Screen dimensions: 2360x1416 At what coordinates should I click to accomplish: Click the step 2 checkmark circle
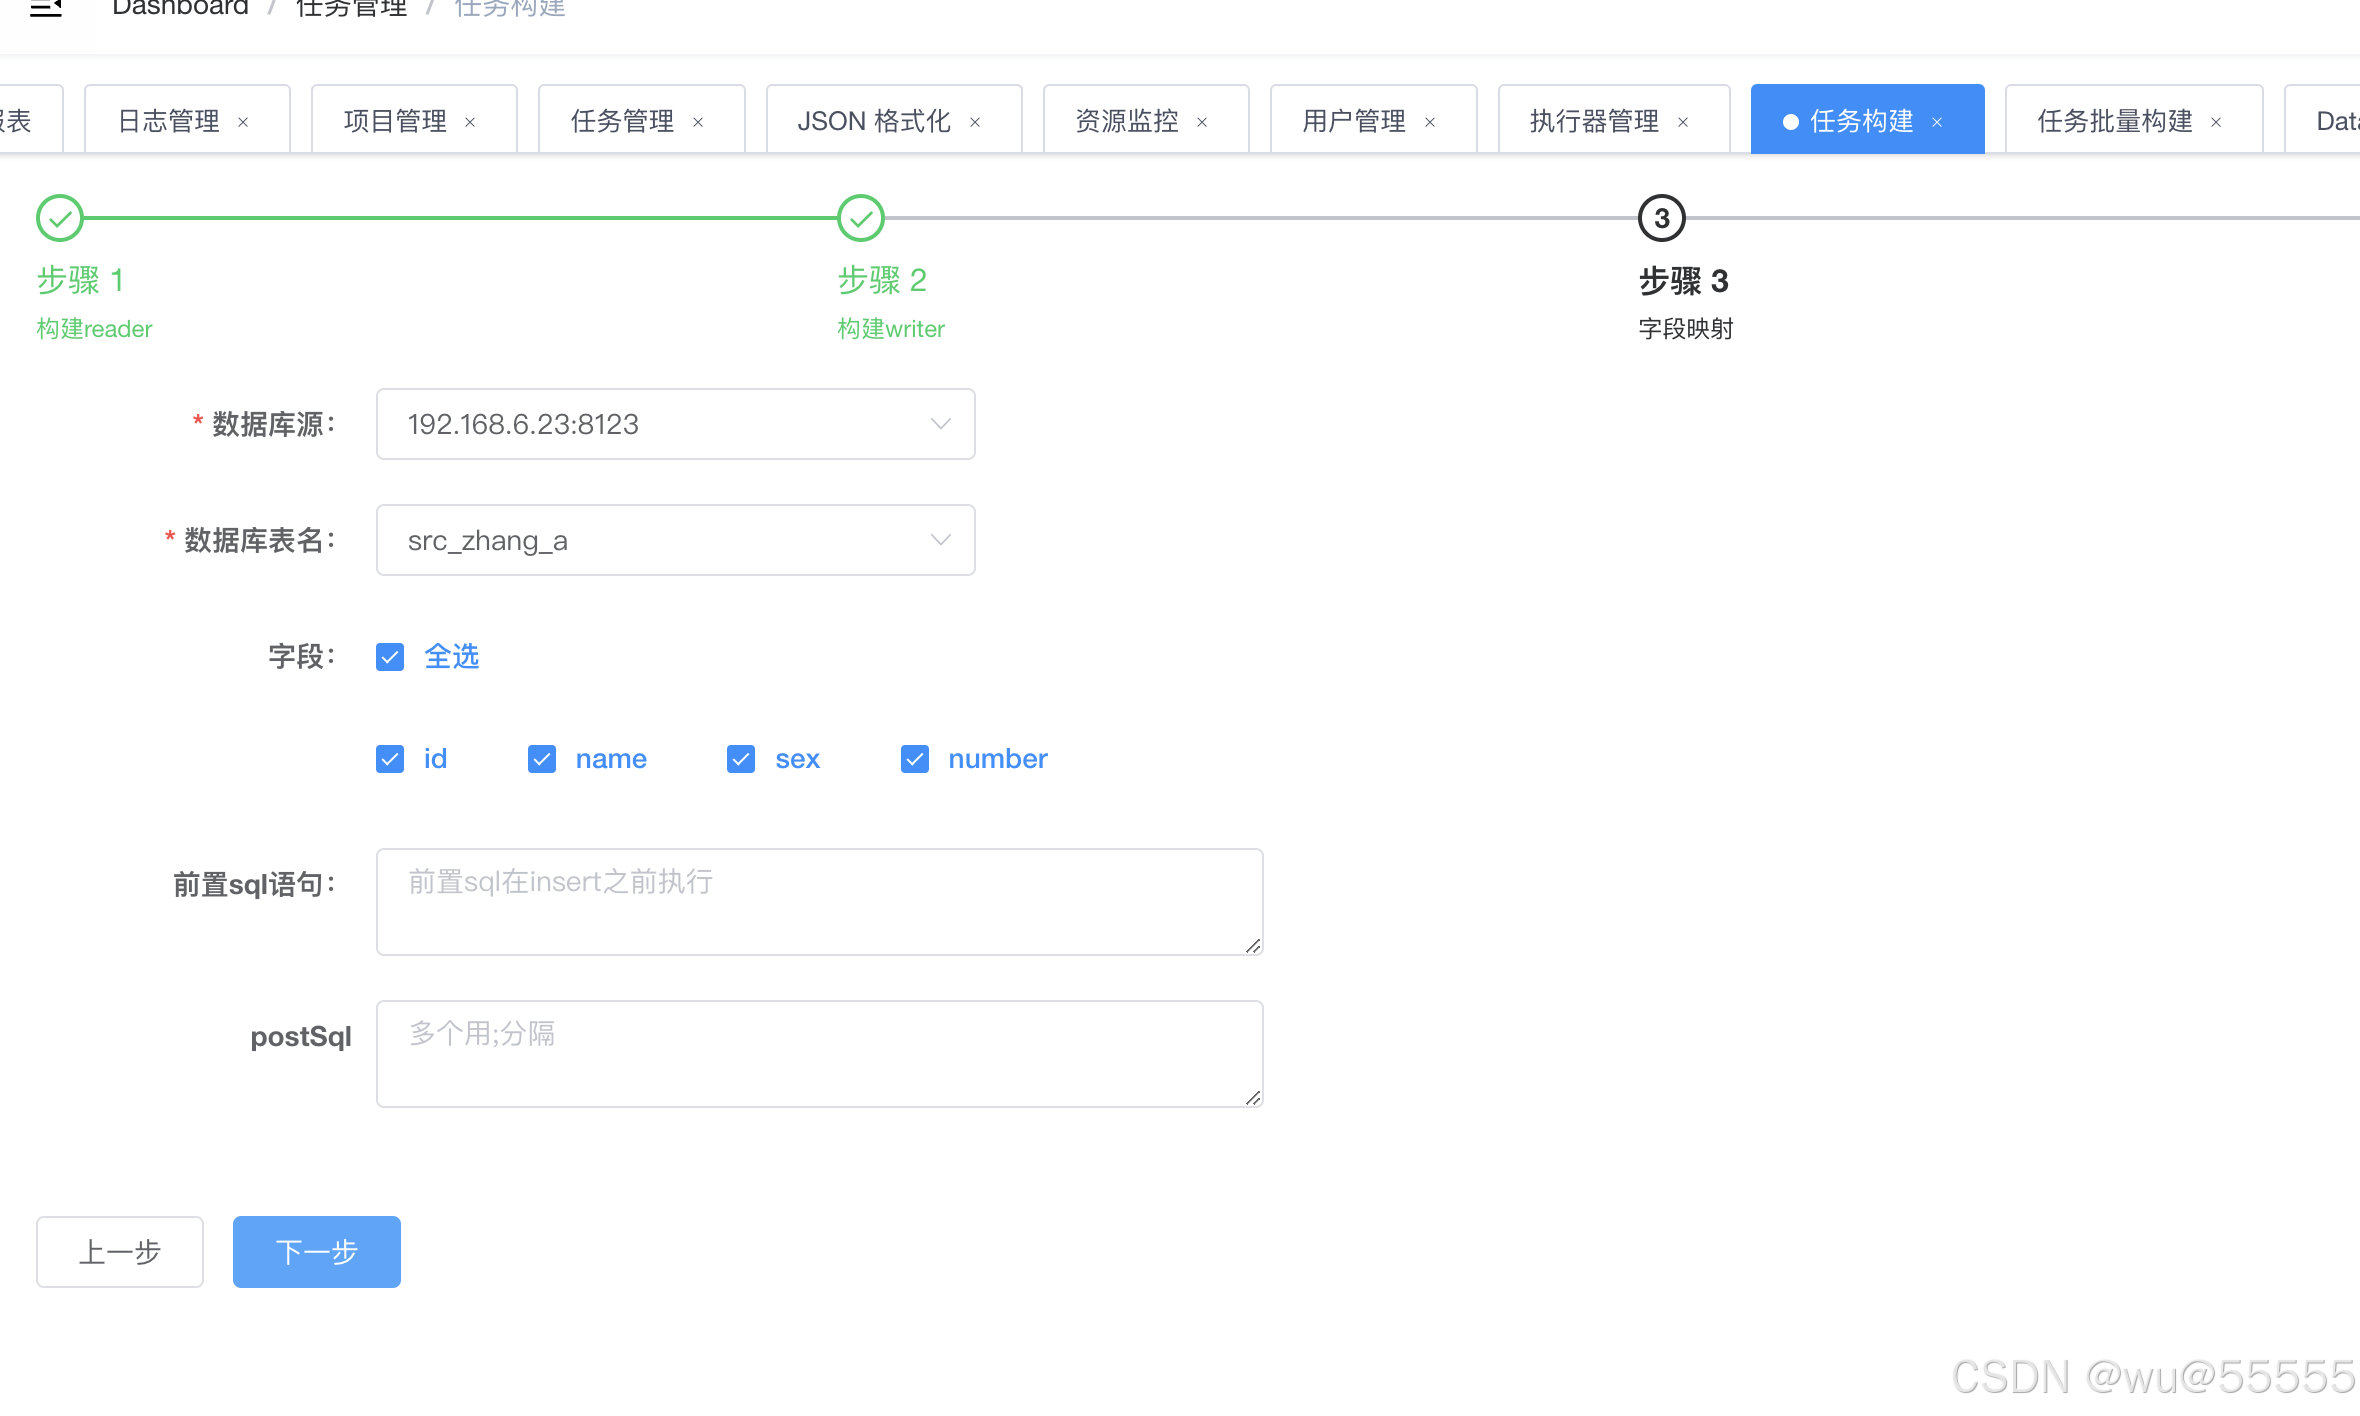(x=860, y=218)
